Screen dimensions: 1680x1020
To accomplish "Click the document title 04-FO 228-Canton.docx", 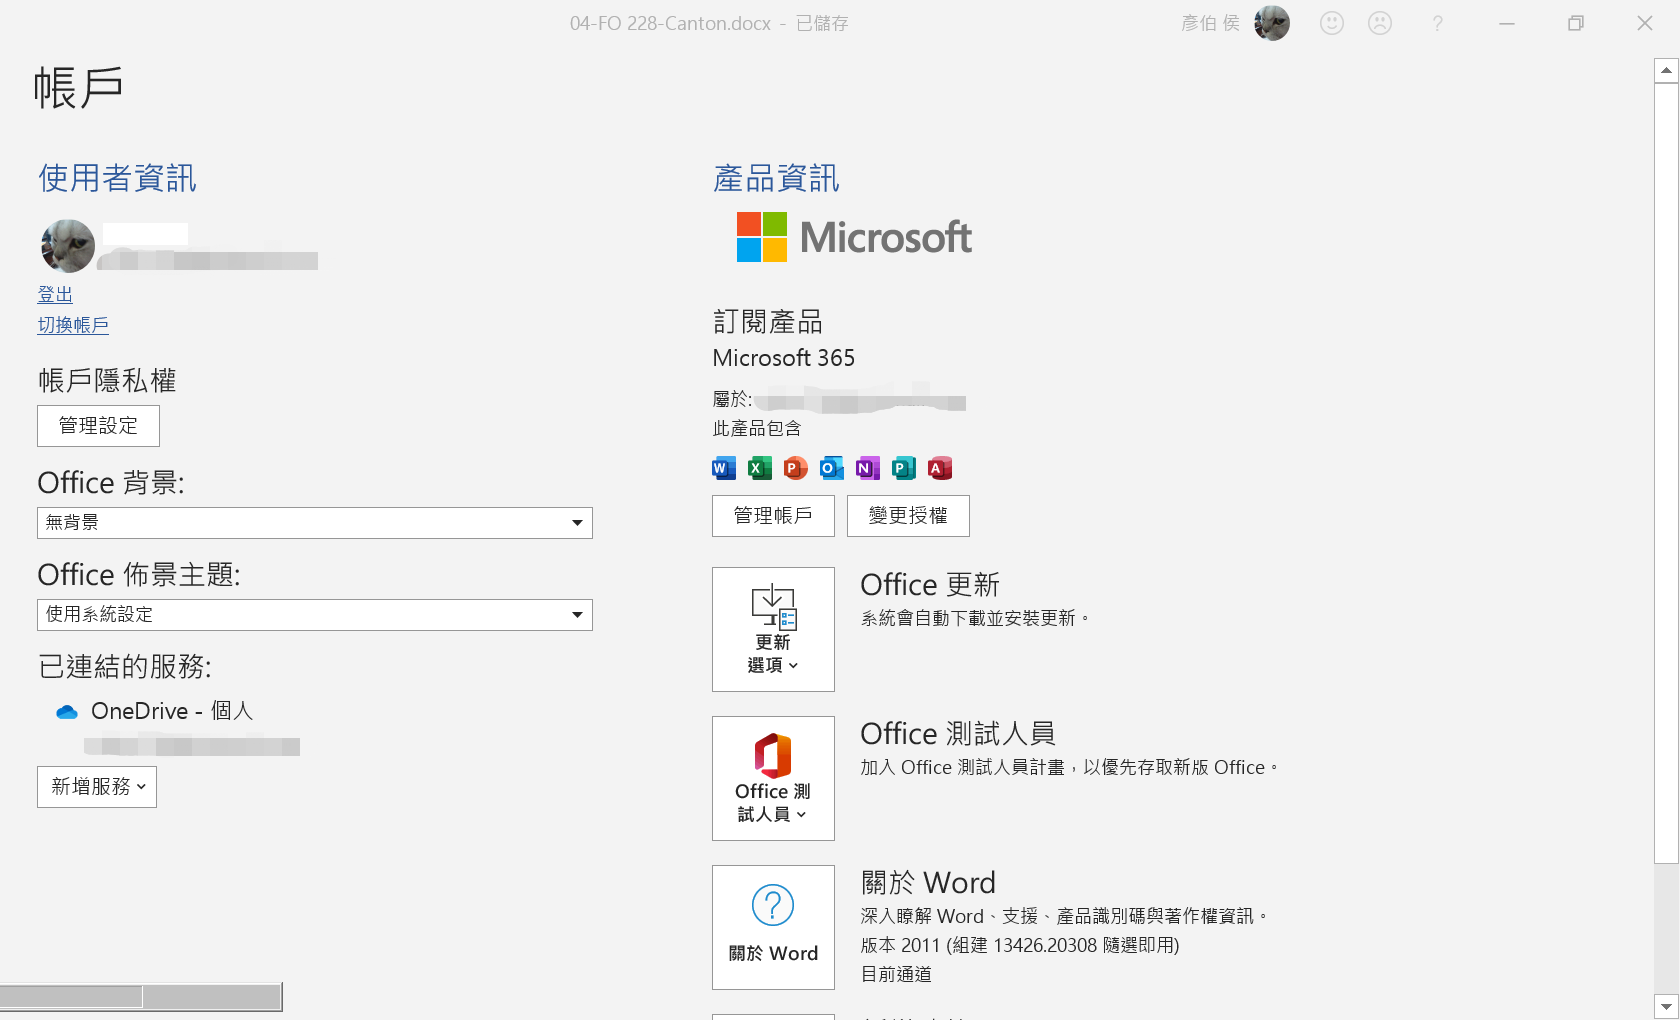I will 670,23.
